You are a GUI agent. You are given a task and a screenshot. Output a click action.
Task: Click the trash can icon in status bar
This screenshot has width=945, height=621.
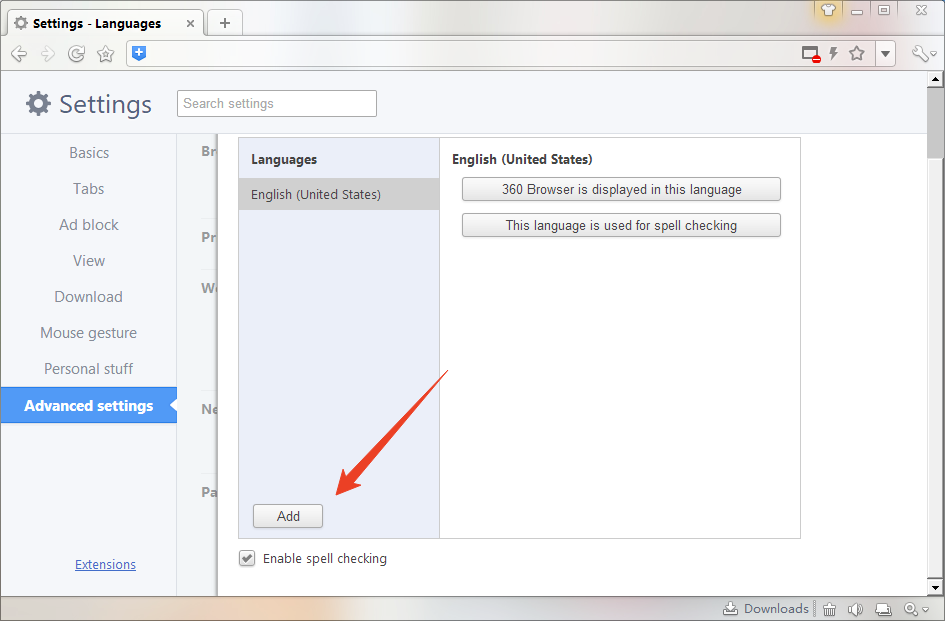830,609
